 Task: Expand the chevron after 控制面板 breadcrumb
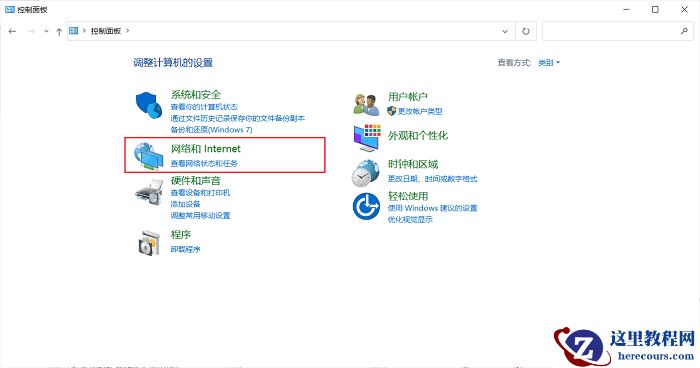click(x=127, y=31)
